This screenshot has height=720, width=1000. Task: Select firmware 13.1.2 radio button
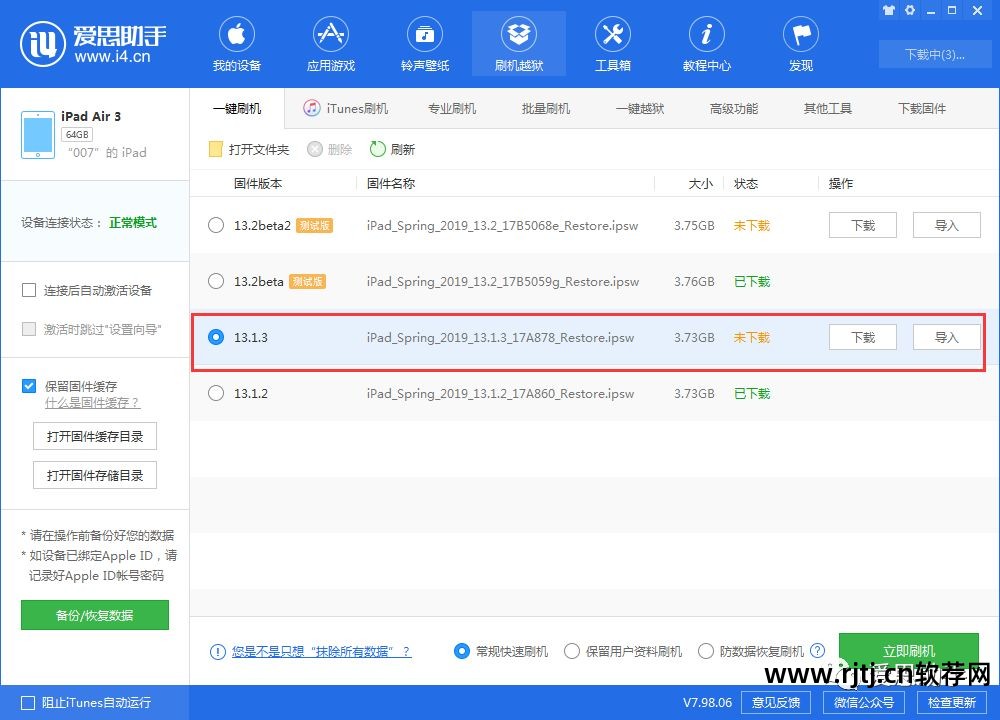216,393
